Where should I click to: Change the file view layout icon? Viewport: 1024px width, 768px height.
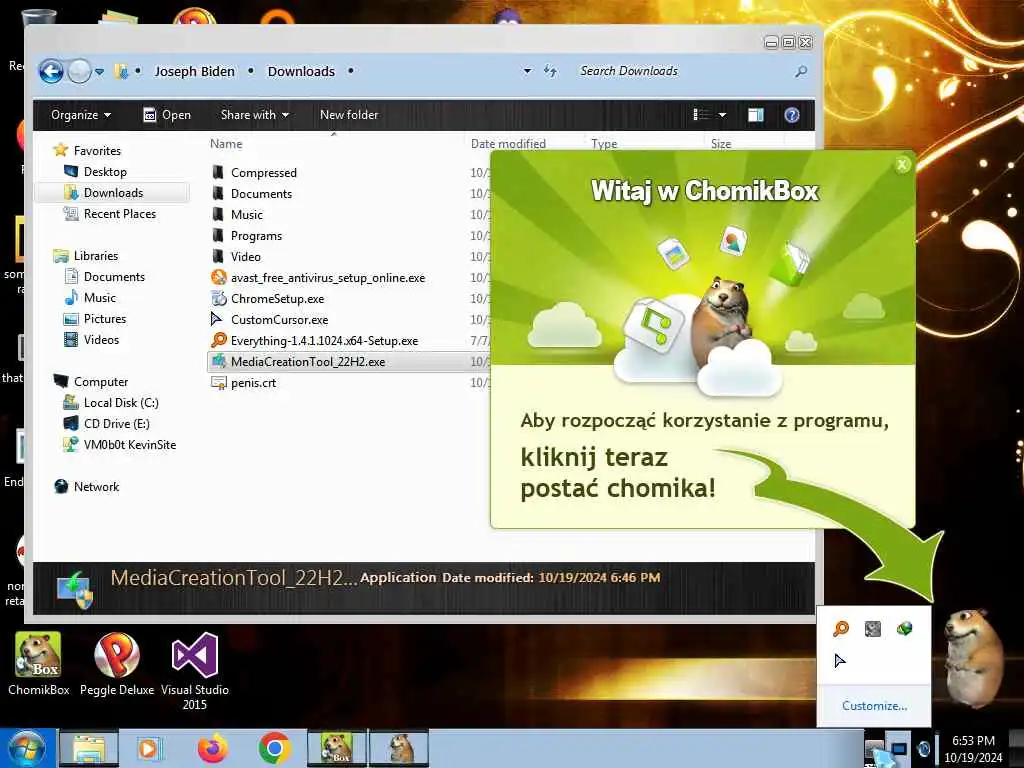coord(701,115)
